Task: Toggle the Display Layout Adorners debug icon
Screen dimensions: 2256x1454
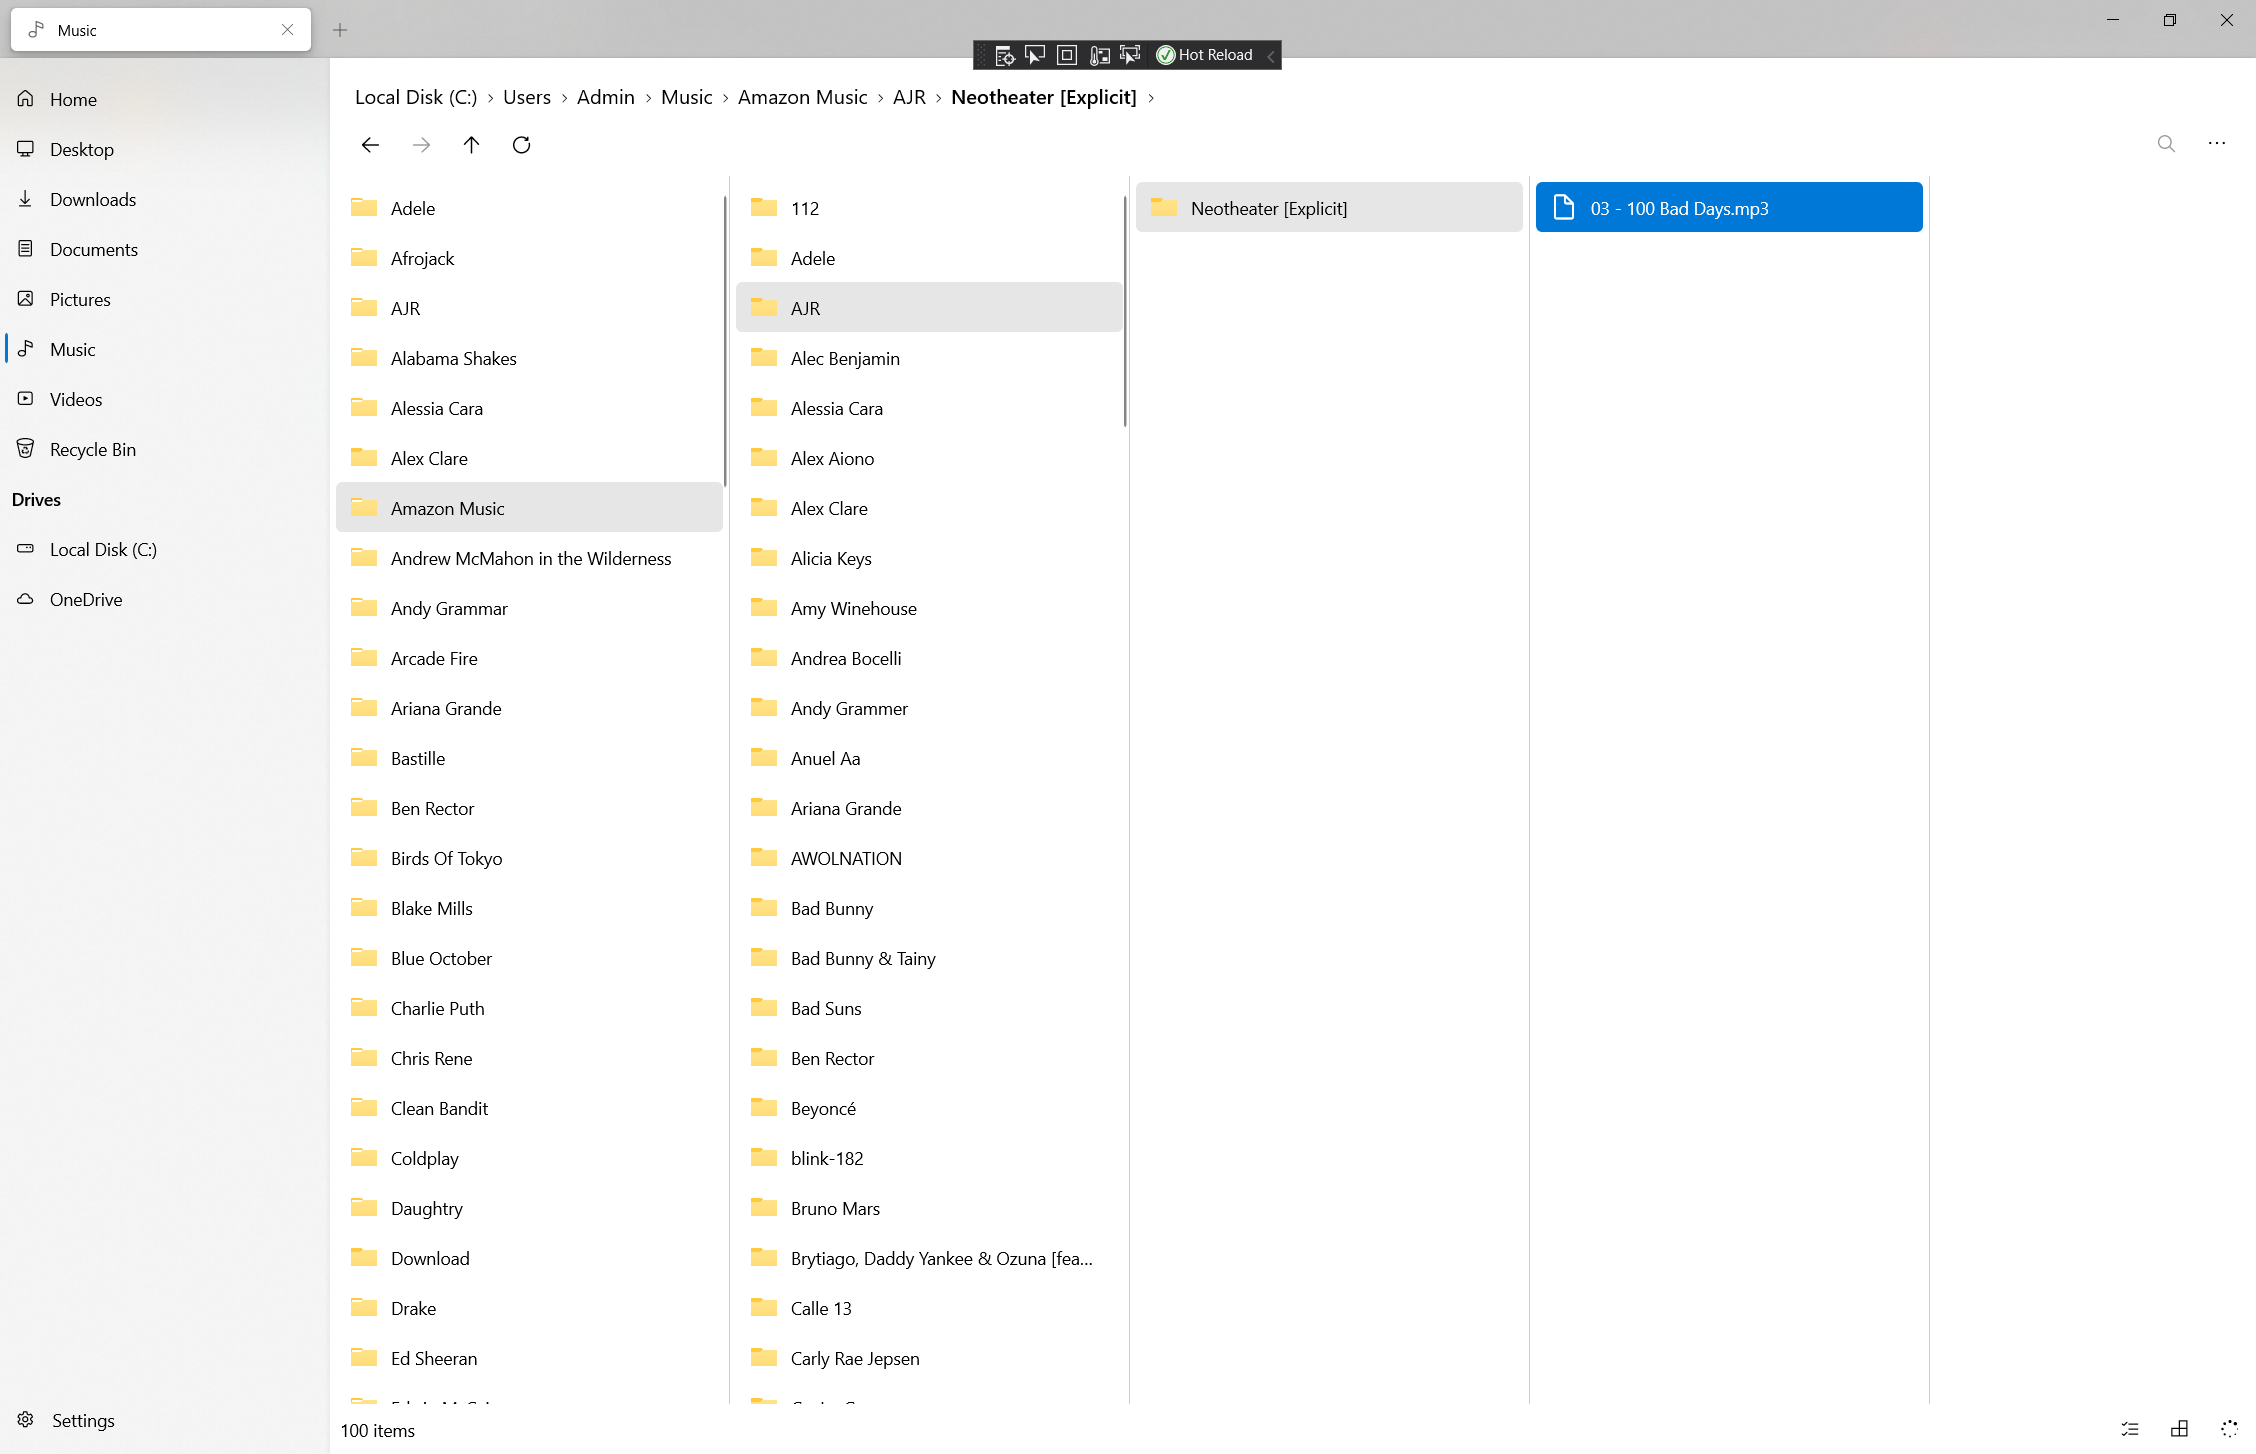Action: (x=1067, y=55)
